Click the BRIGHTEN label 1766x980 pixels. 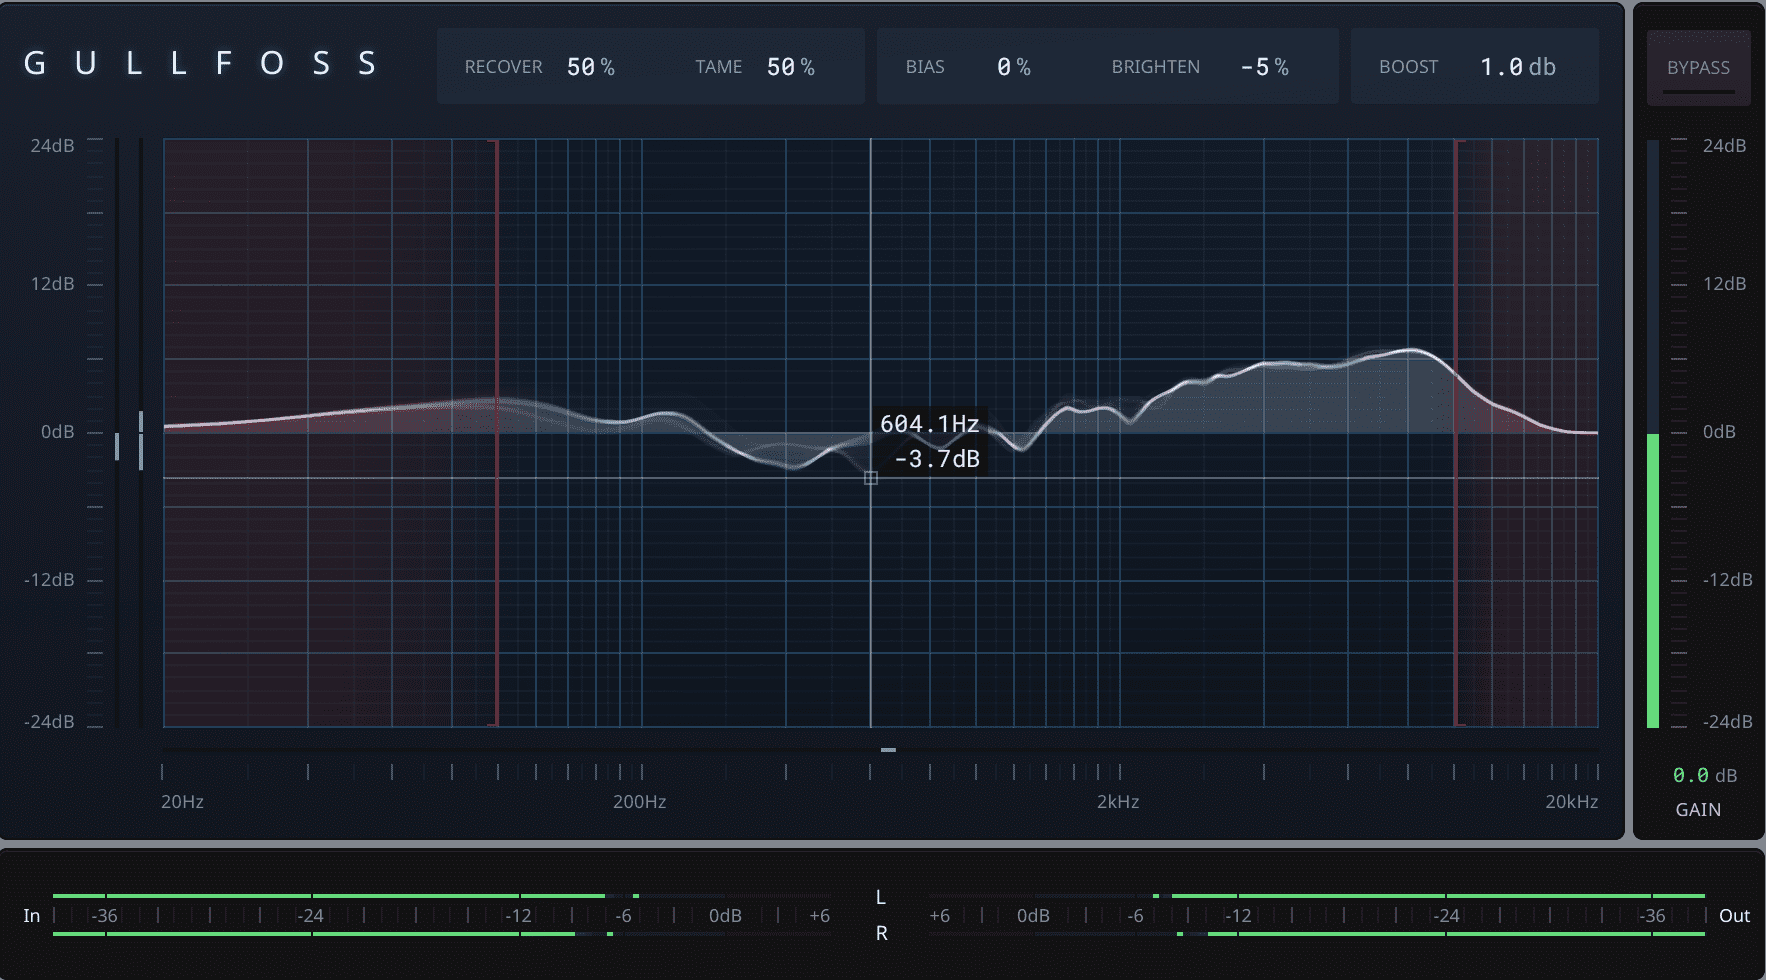pos(1156,67)
